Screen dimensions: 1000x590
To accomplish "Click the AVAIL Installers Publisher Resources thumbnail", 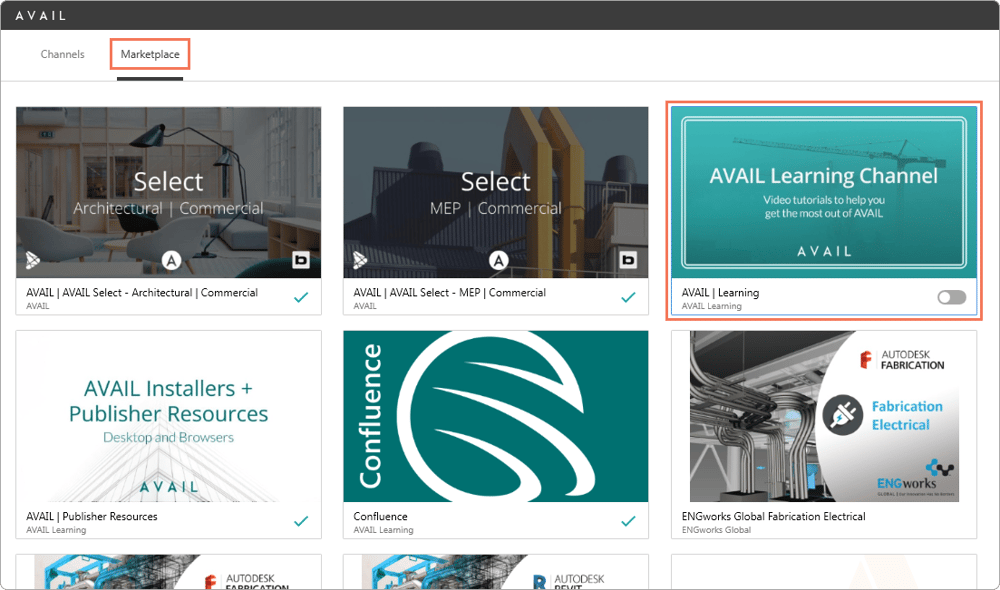I will click(169, 417).
